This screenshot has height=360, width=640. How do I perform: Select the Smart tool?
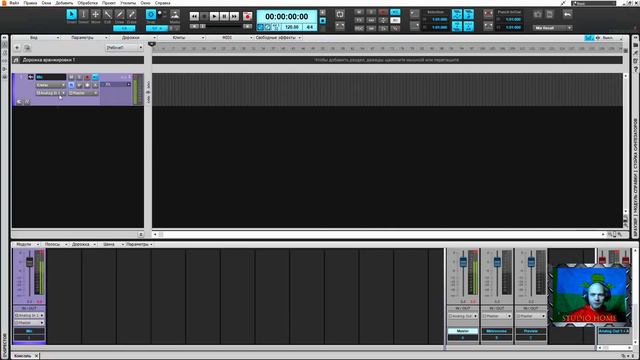[x=72, y=15]
